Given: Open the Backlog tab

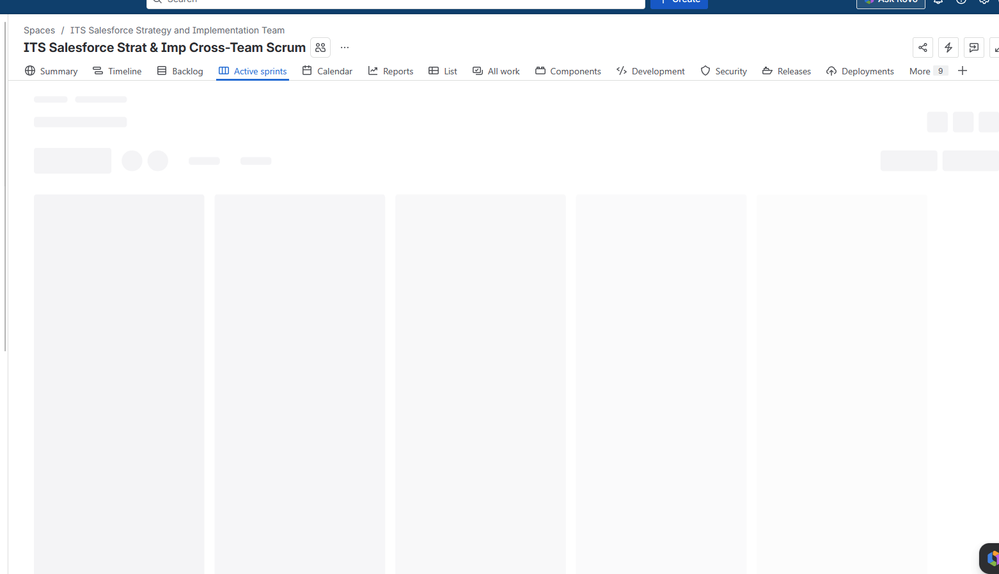Looking at the screenshot, I should [x=180, y=71].
